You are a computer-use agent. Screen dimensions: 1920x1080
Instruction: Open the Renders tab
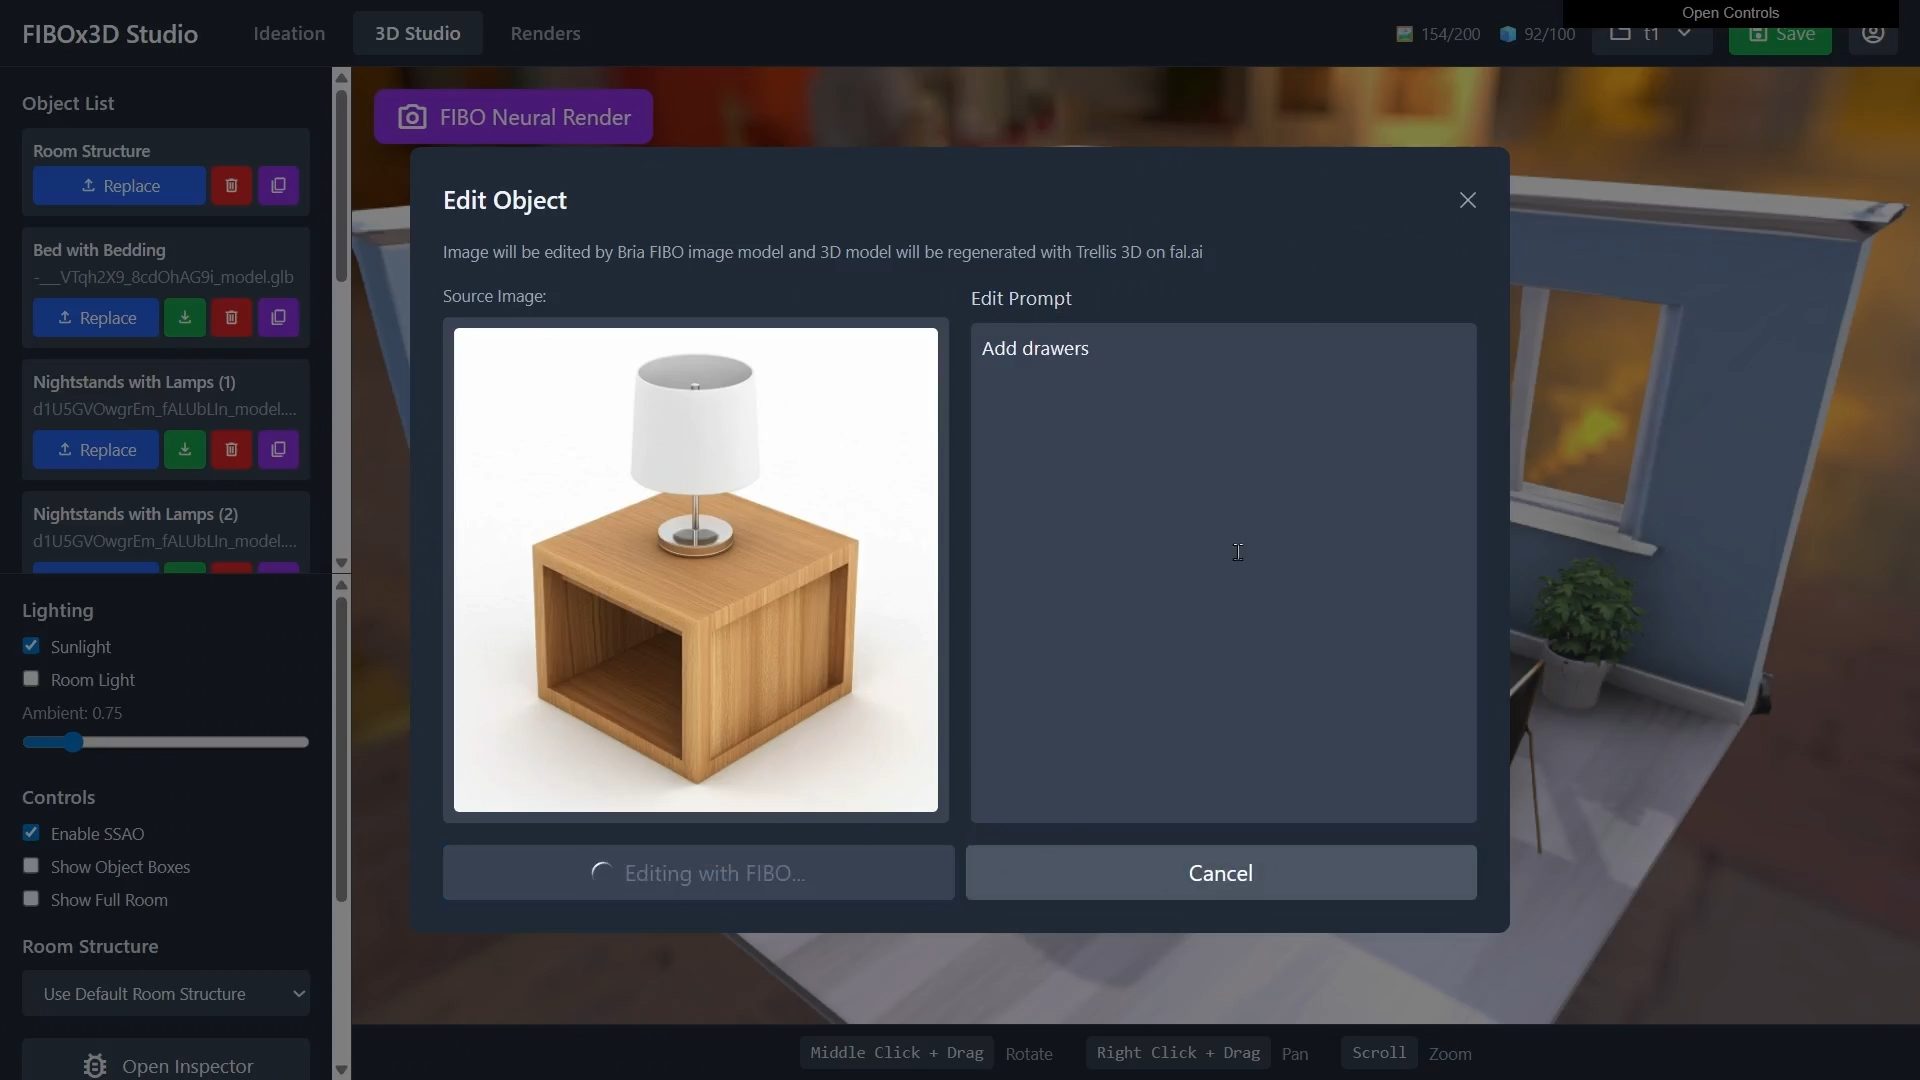545,33
